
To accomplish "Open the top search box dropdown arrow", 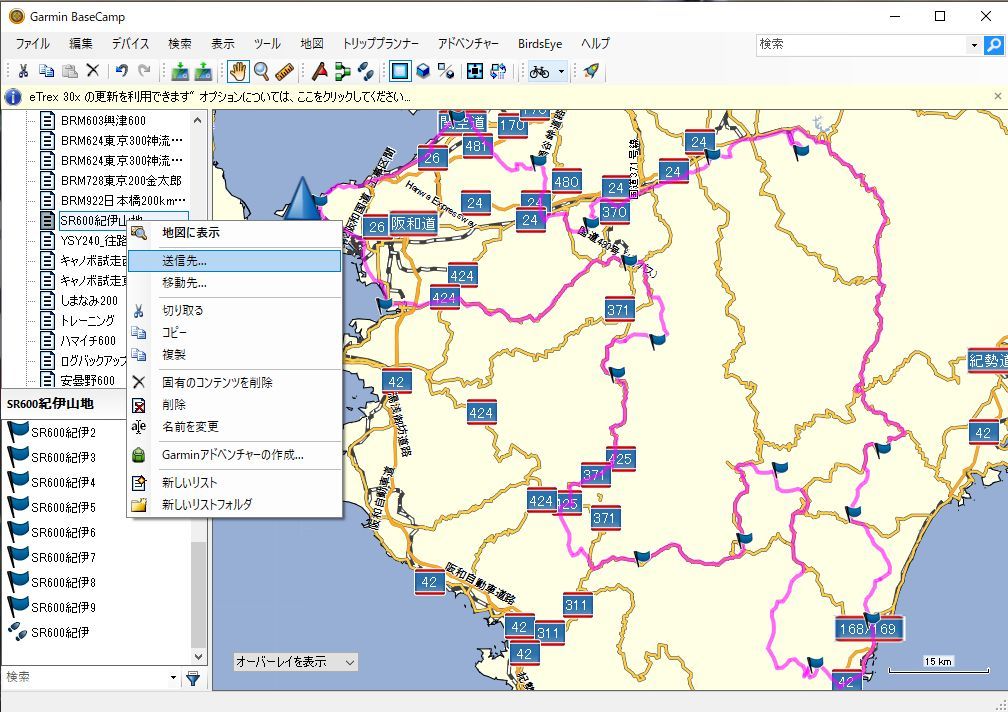I will 974,45.
